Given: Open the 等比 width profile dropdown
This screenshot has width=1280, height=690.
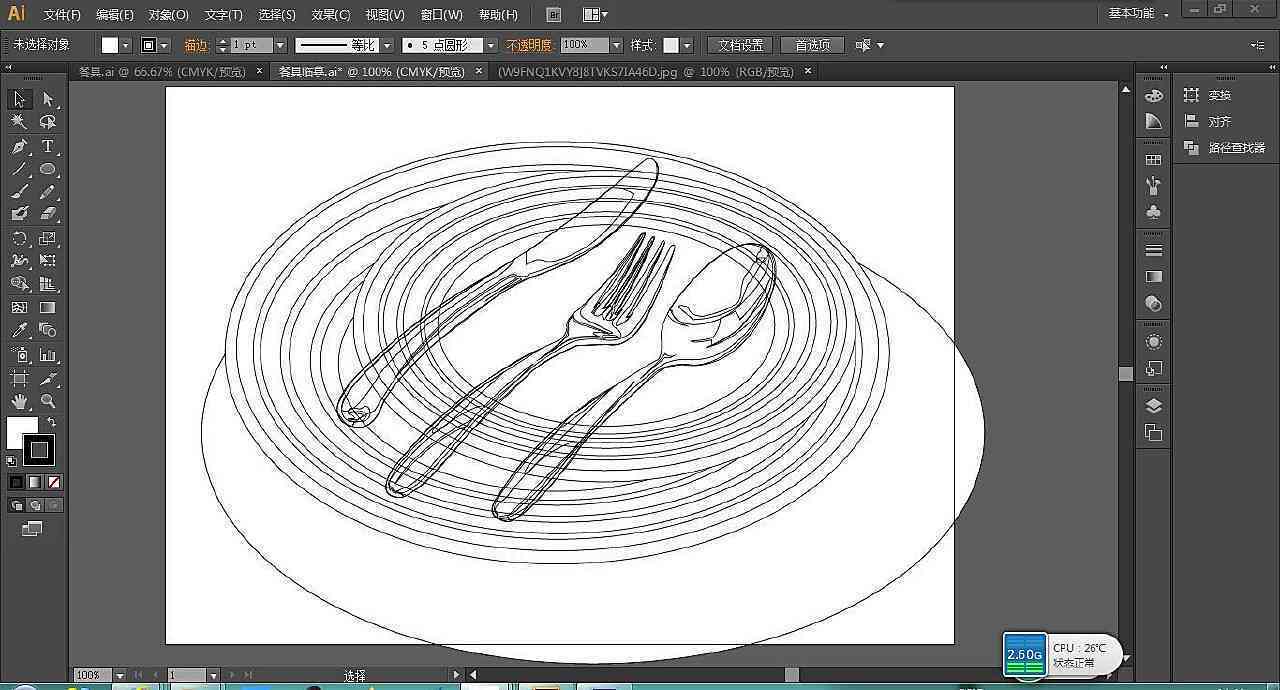Looking at the screenshot, I should click(387, 45).
